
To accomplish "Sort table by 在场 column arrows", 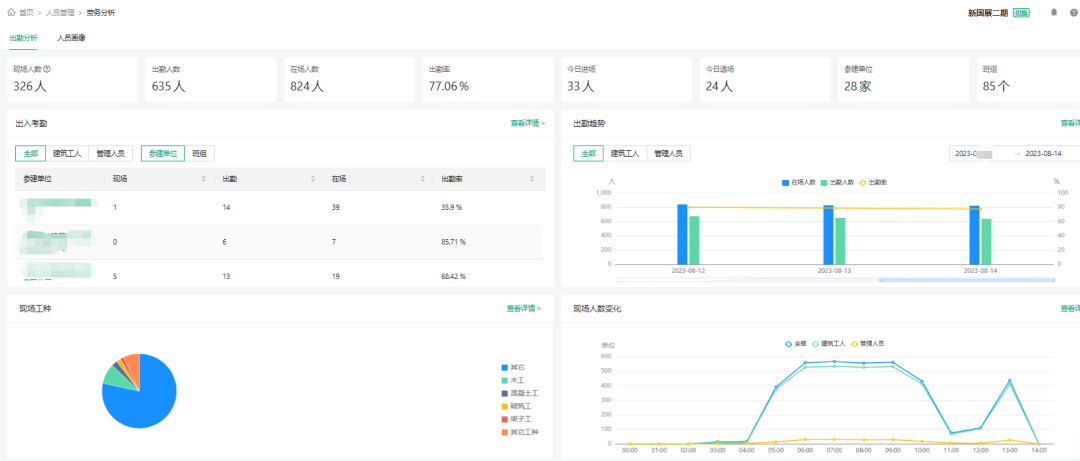I will click(423, 179).
